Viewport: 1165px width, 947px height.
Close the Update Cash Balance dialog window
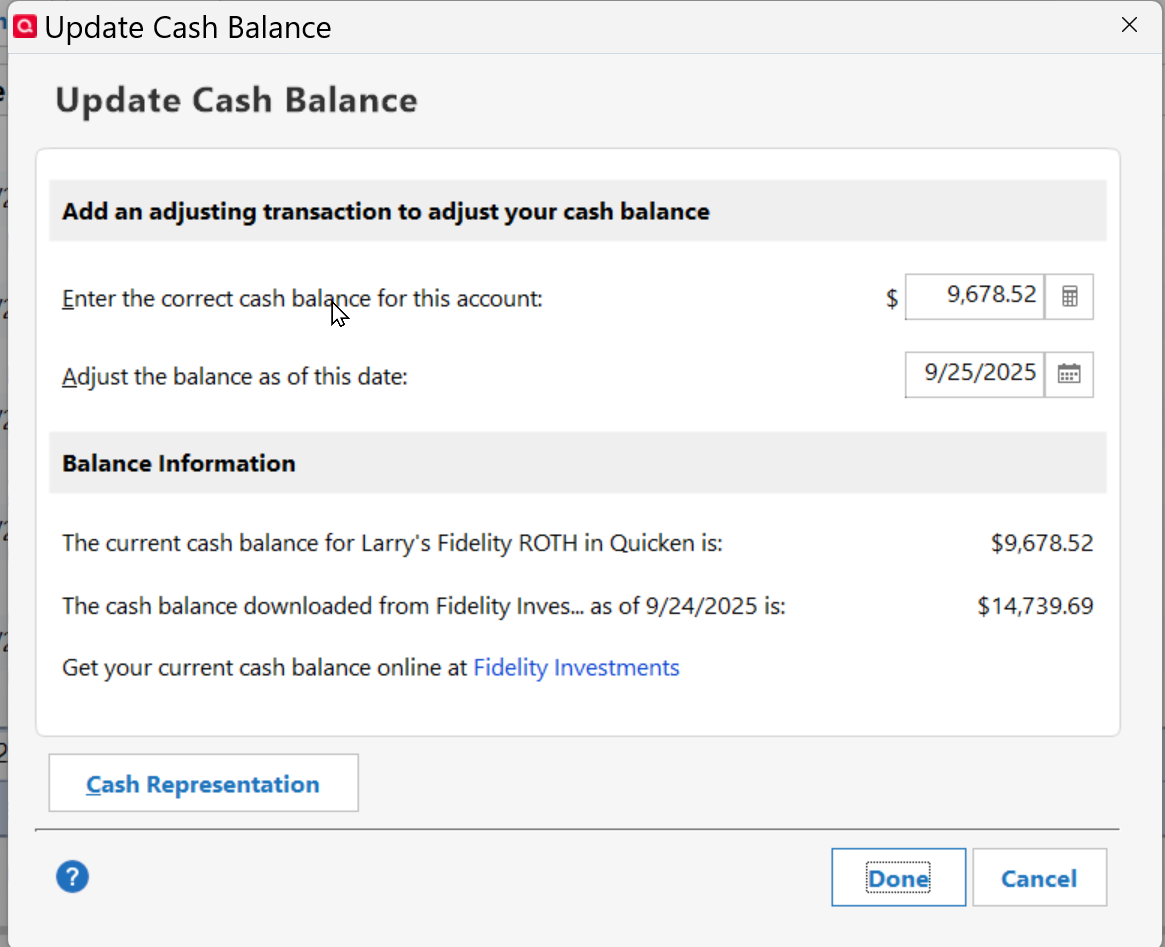coord(1129,26)
